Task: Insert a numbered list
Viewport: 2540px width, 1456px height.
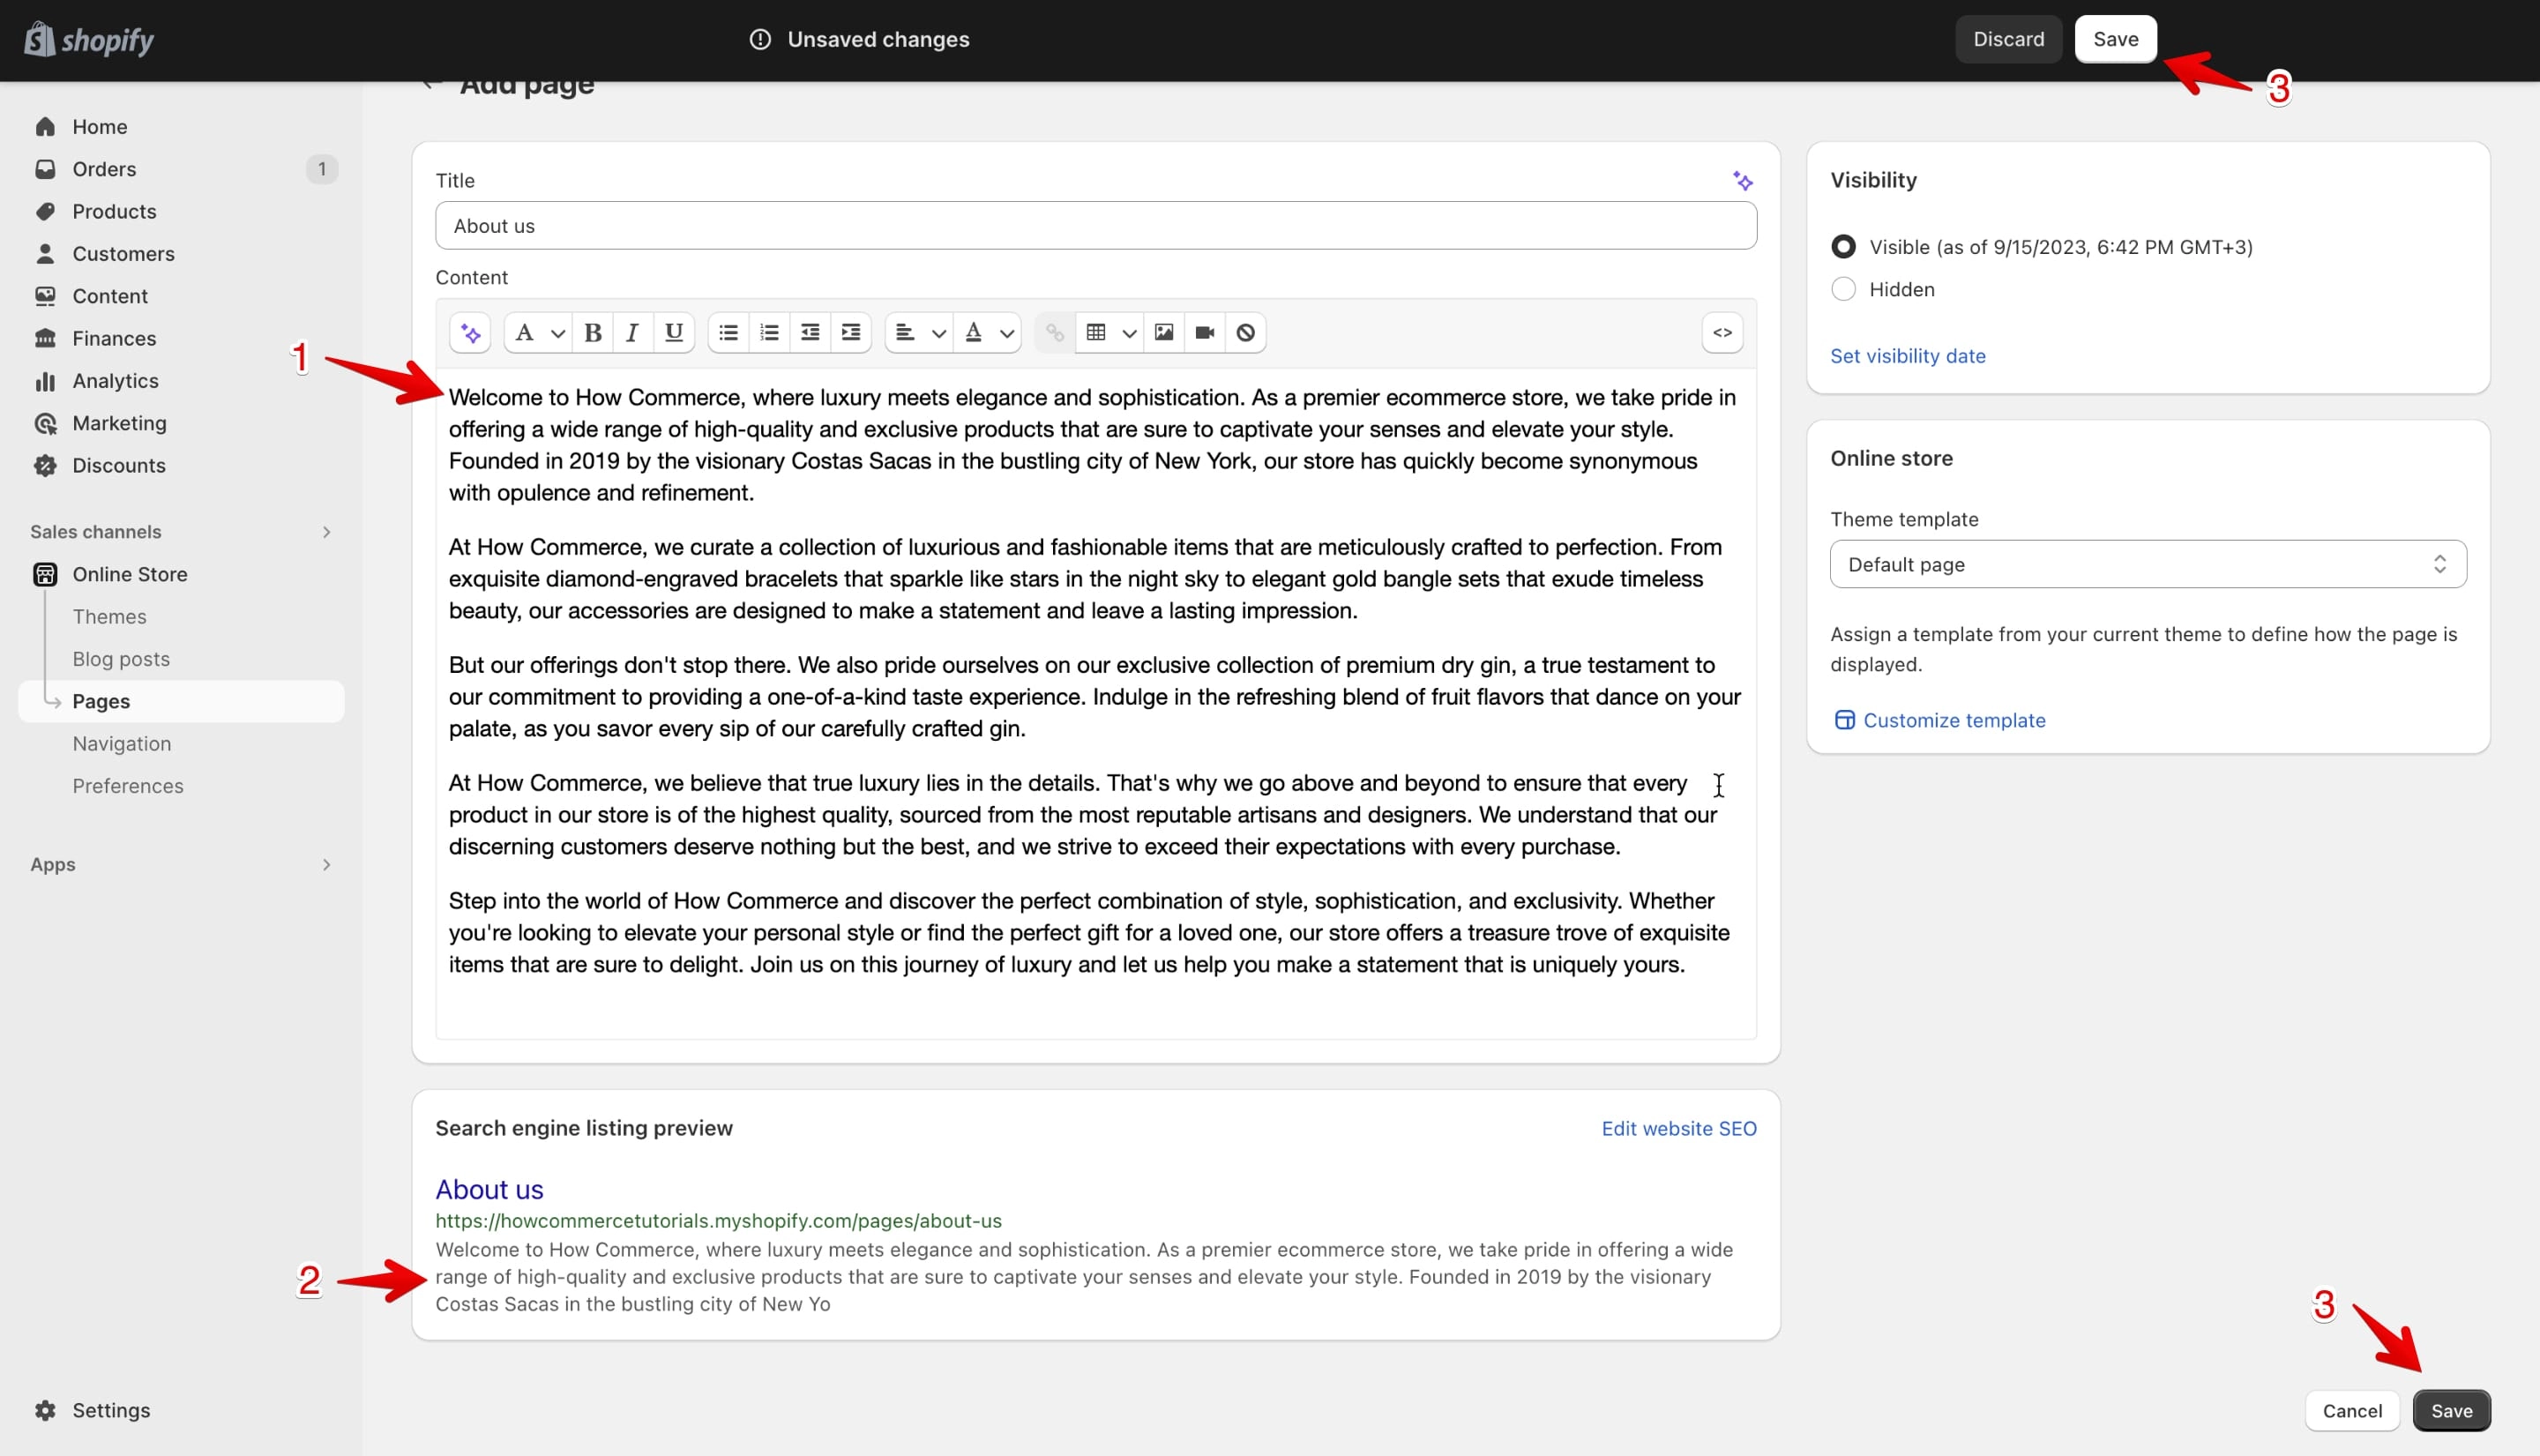Action: [x=769, y=333]
